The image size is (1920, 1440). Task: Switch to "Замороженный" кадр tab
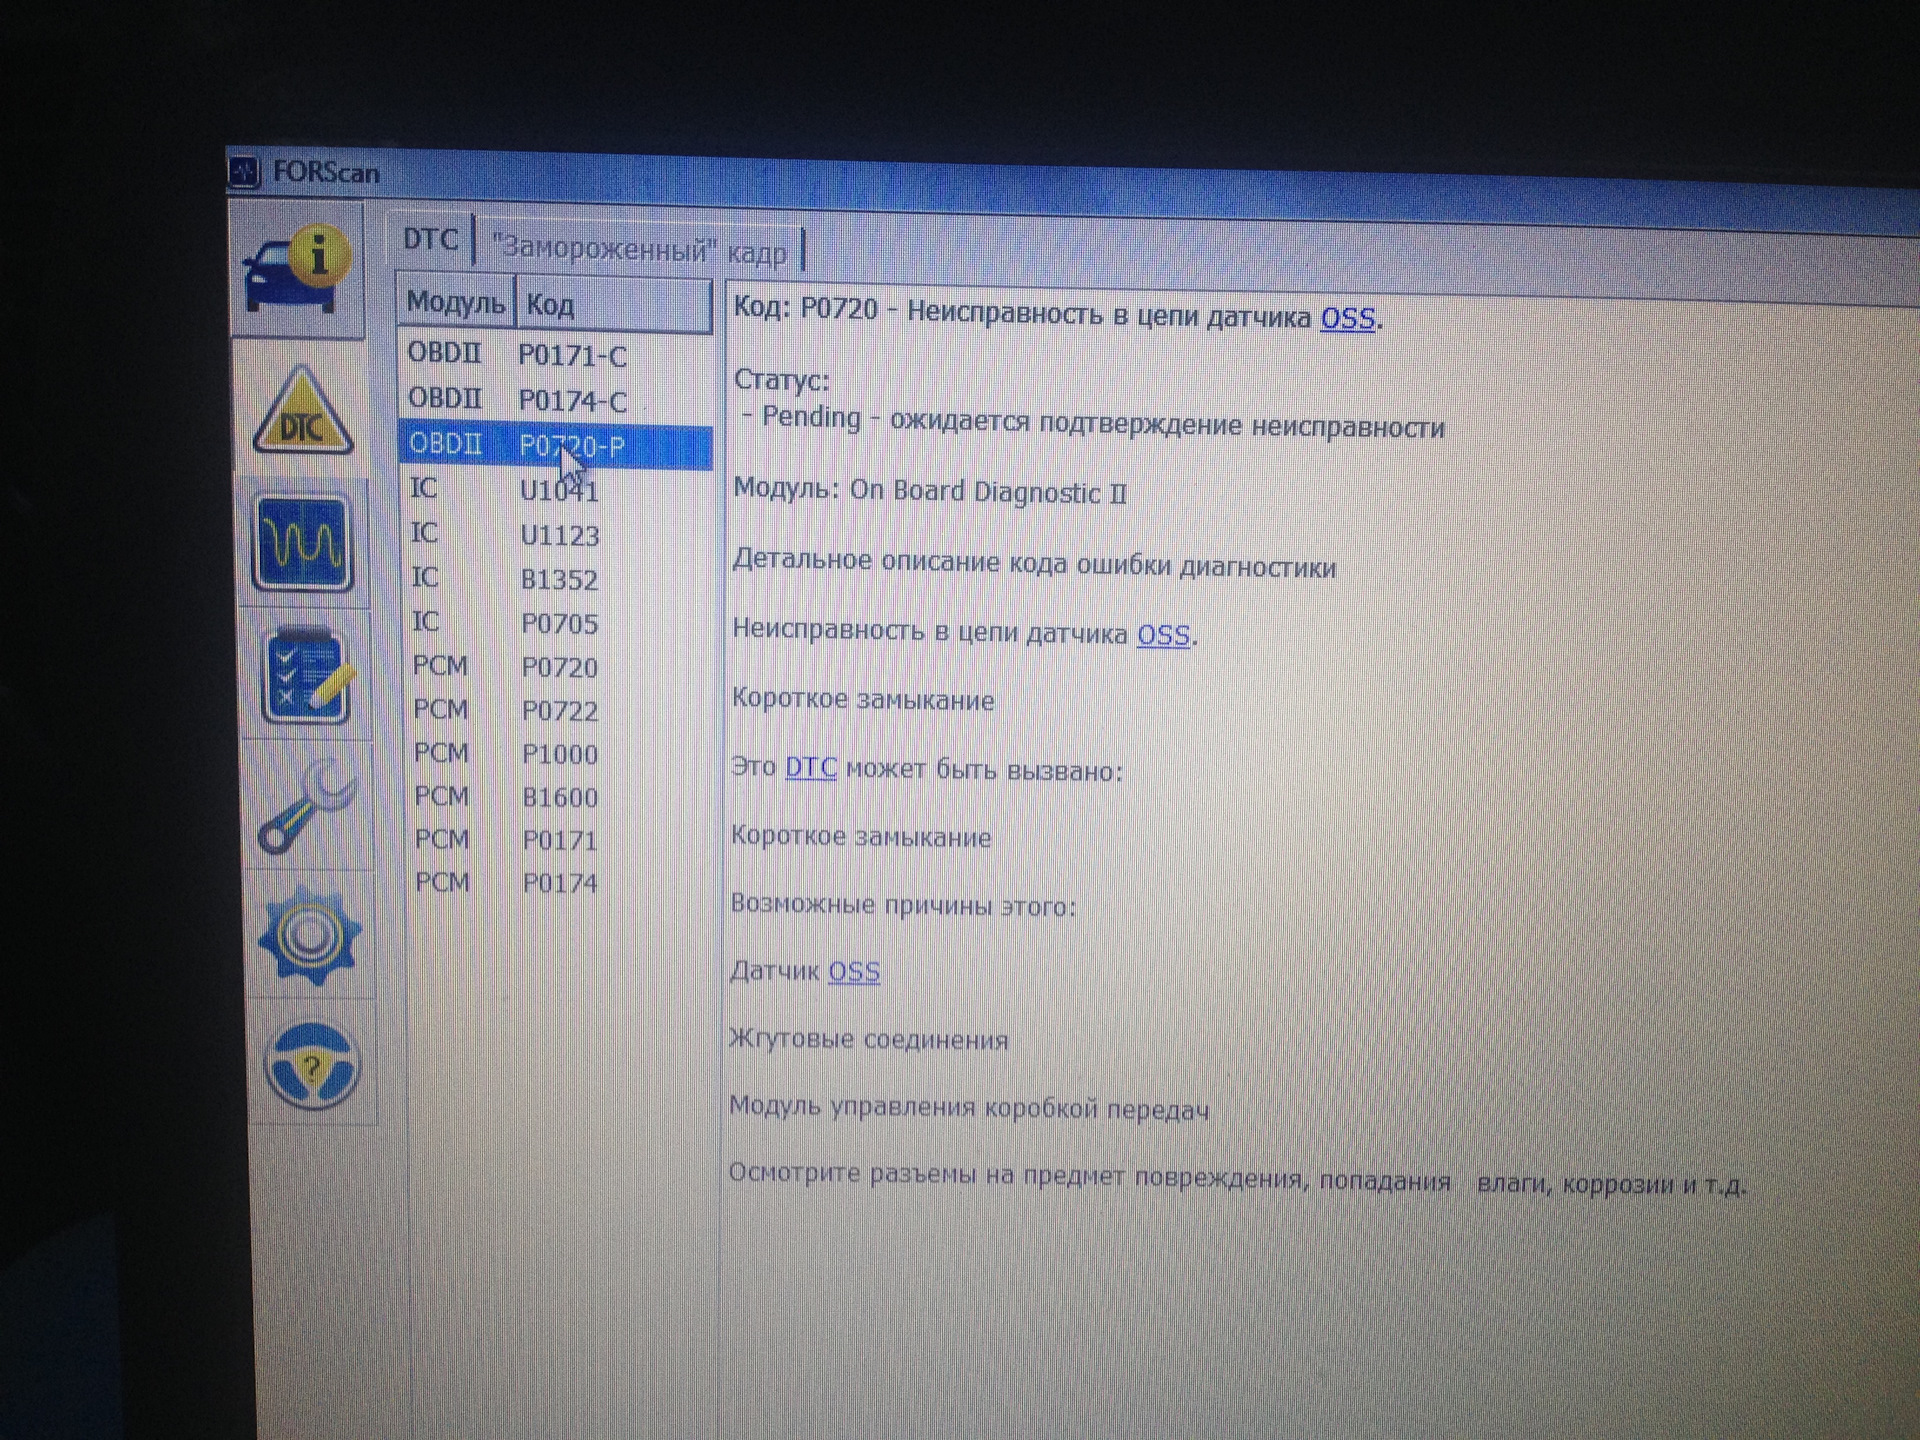click(x=640, y=249)
